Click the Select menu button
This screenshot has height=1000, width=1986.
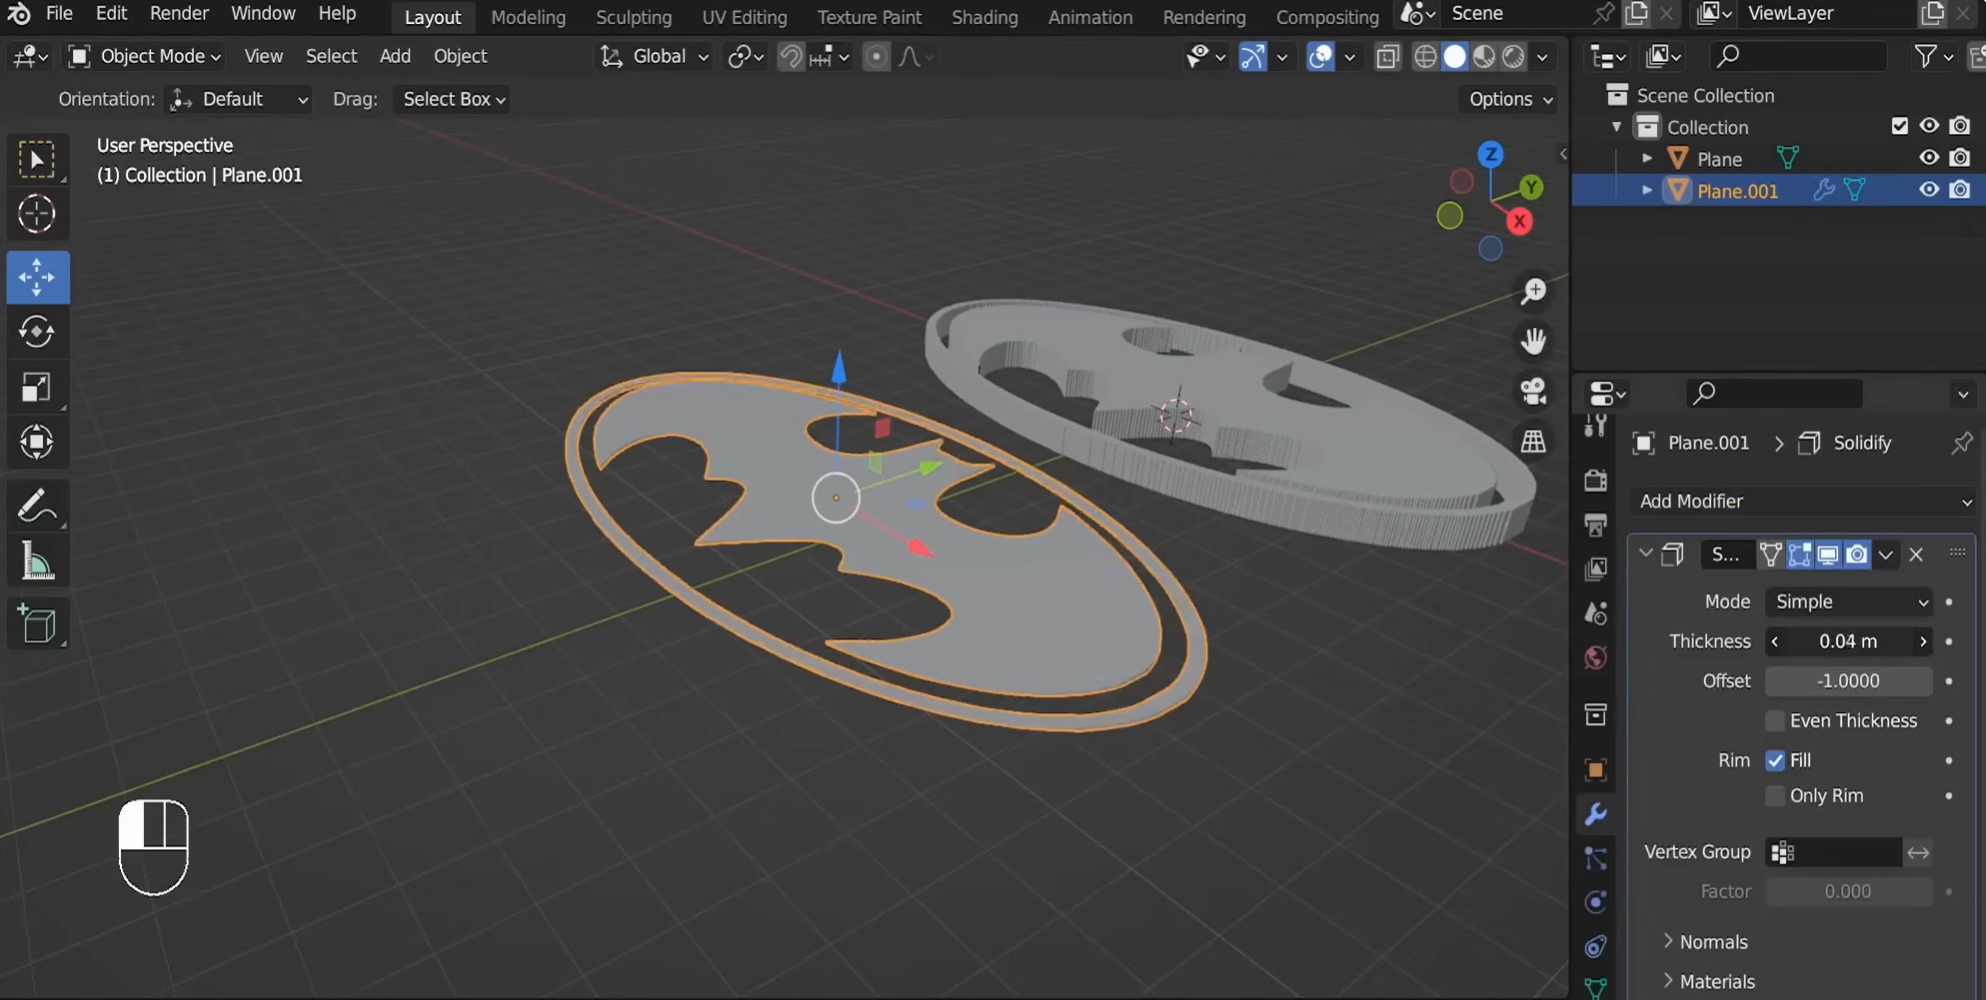coord(331,56)
